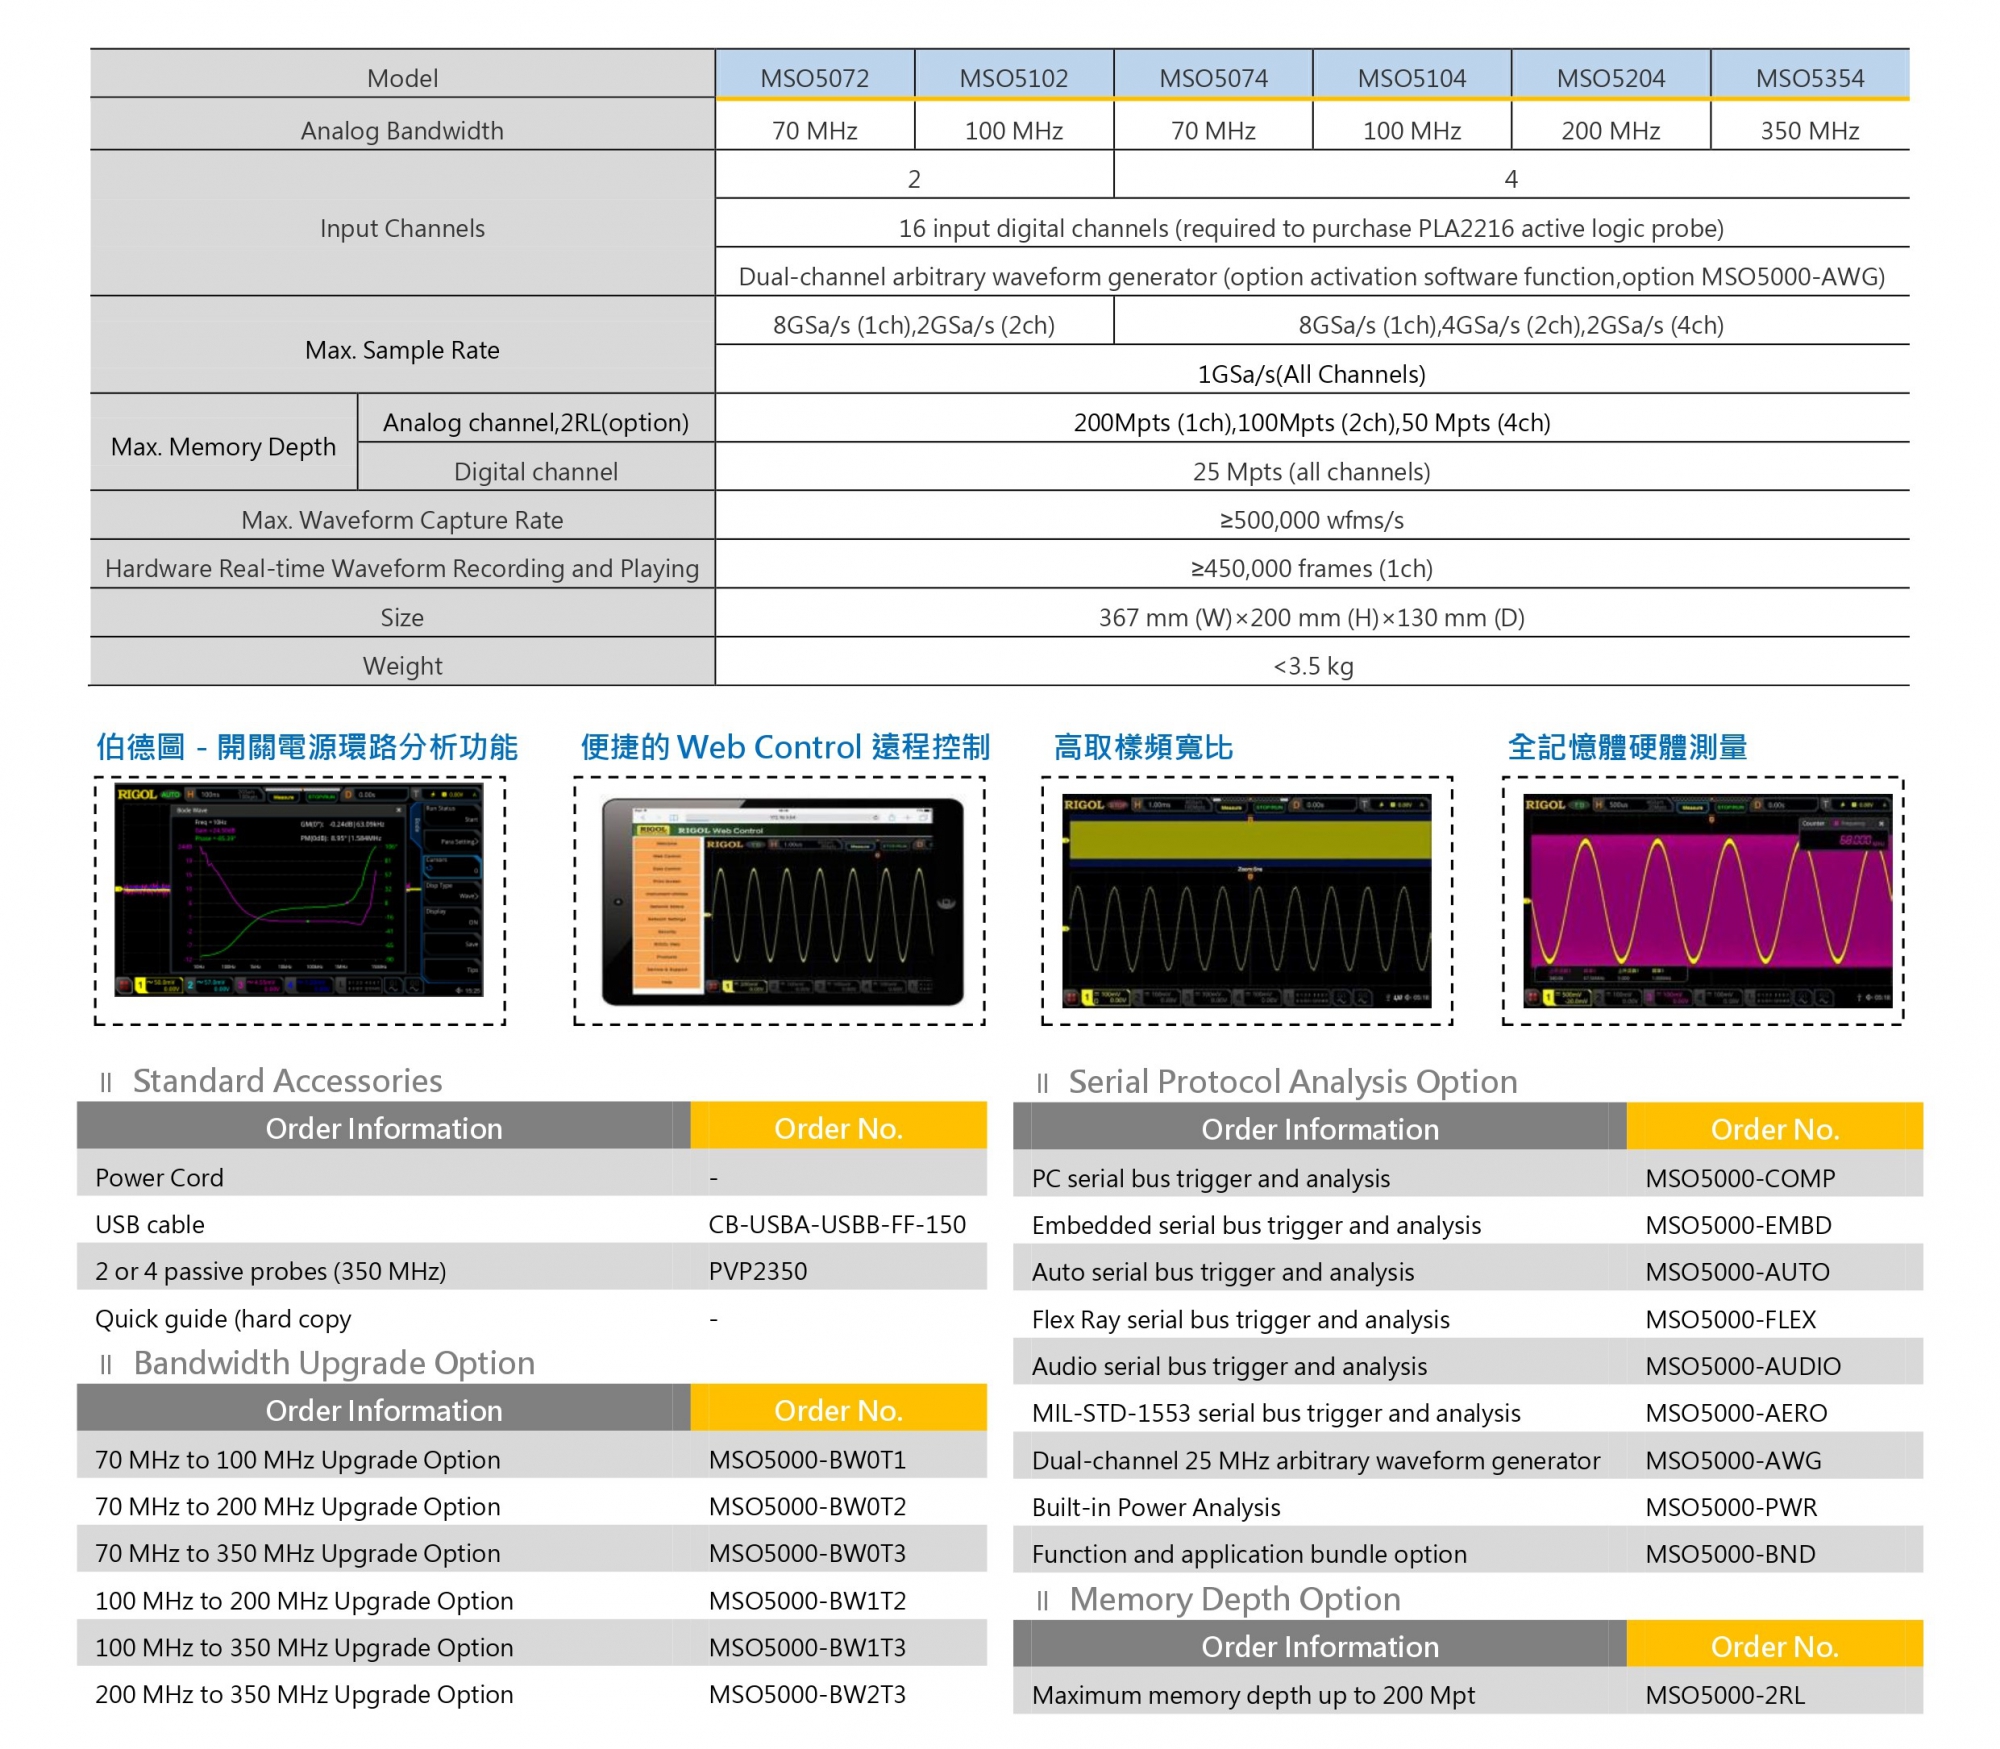This screenshot has width=2000, height=1749.
Task: Click the Memory Depth Option section heading
Action: pos(1235,1599)
